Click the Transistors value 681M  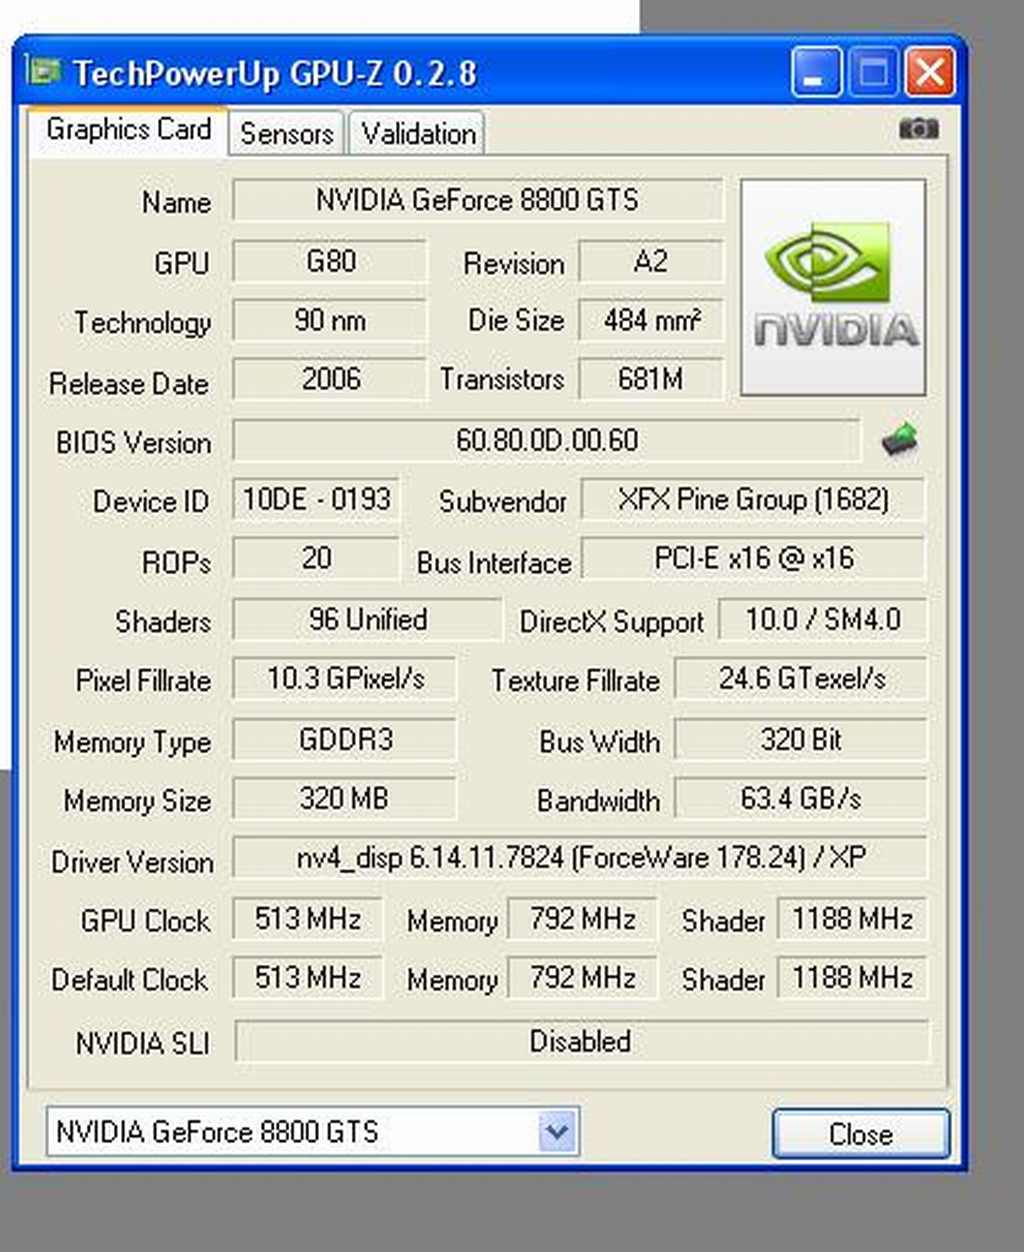coord(650,380)
